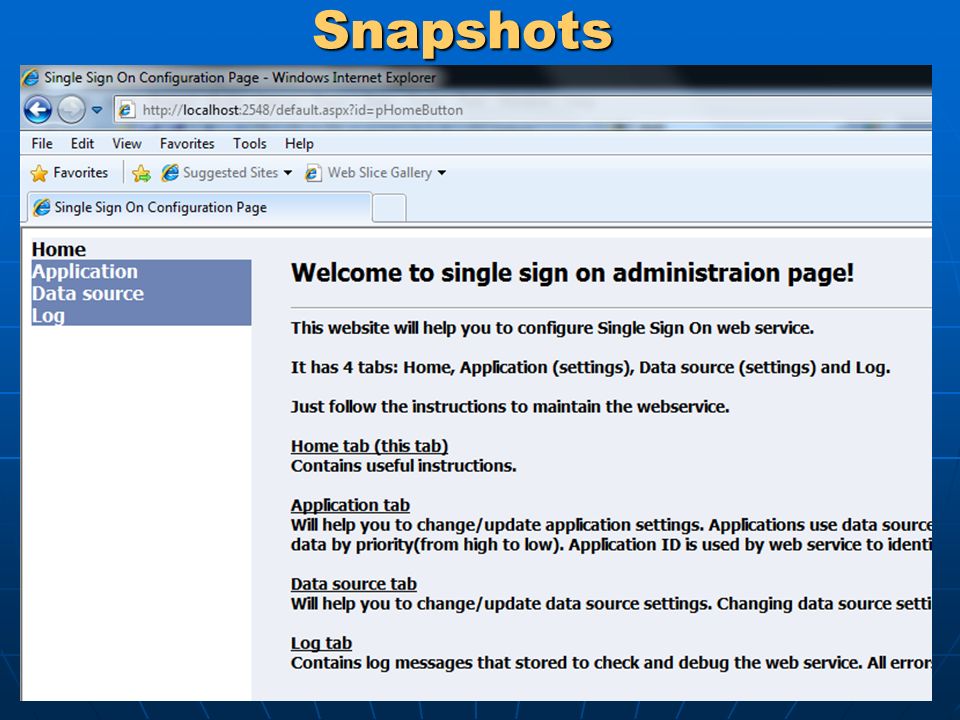Image resolution: width=960 pixels, height=720 pixels.
Task: Expand the Suggested Sites dropdown arrow
Action: (x=288, y=173)
